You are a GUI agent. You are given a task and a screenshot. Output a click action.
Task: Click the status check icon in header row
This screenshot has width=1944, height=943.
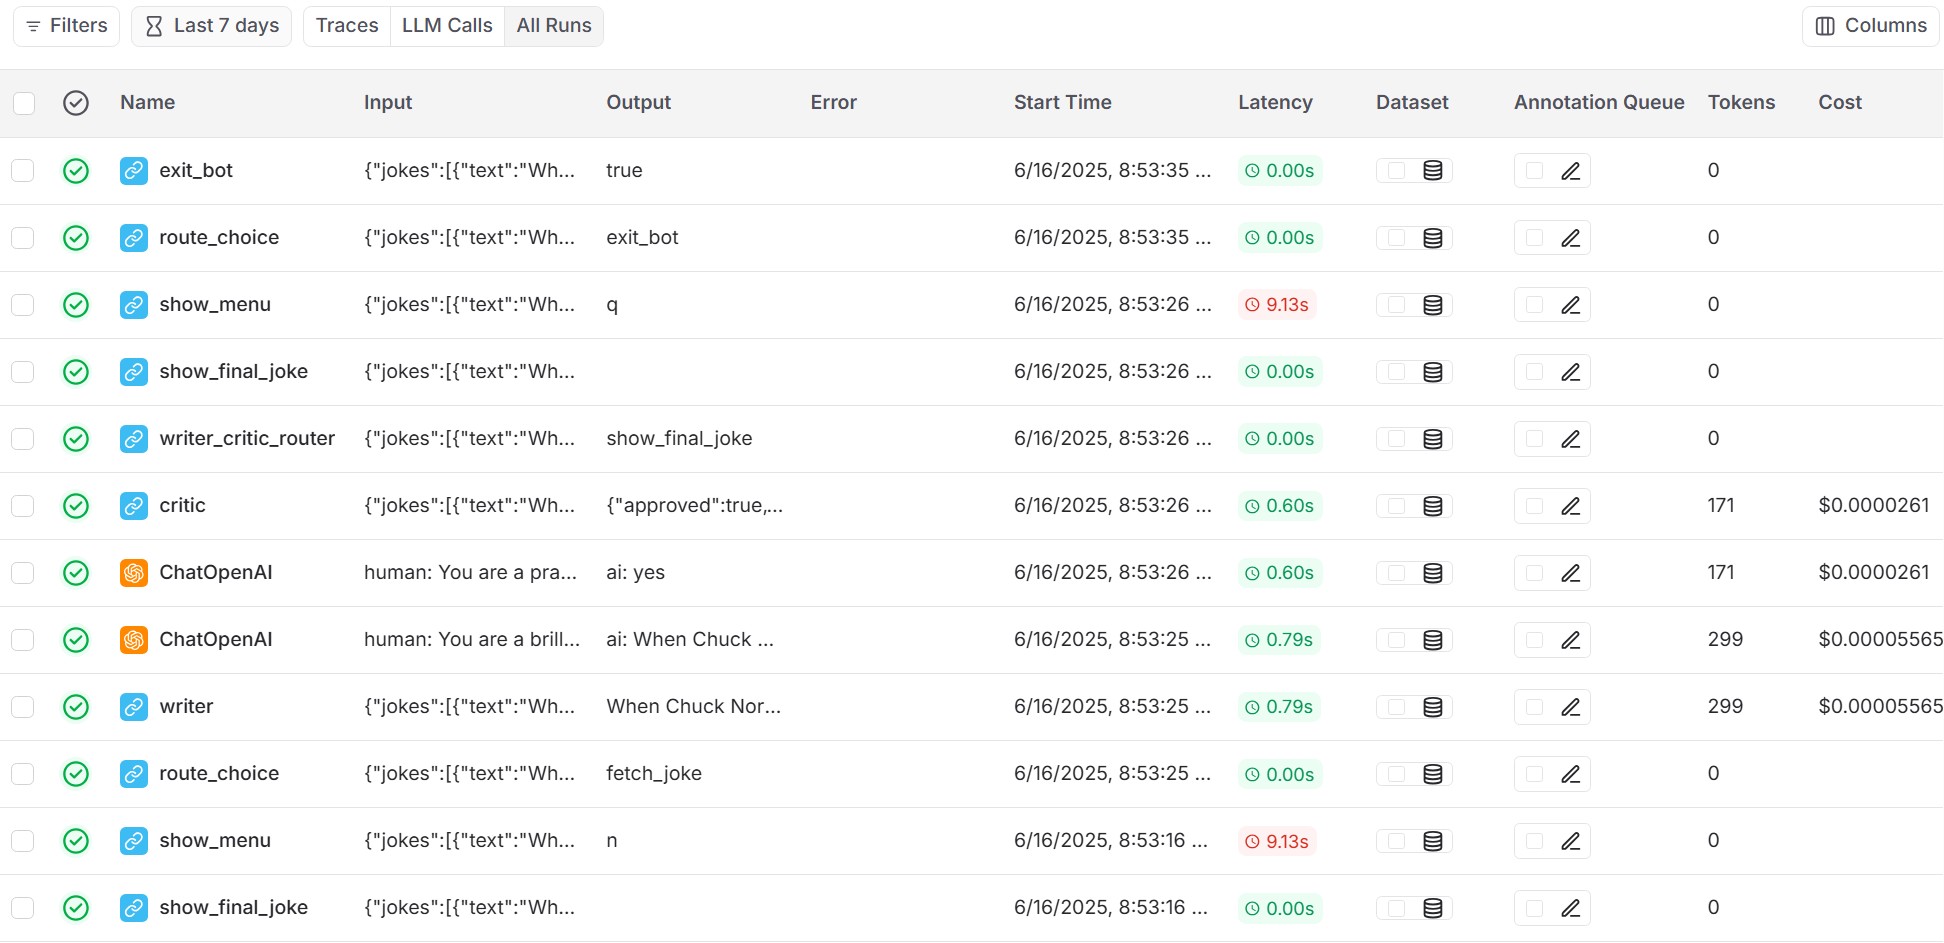pyautogui.click(x=76, y=103)
